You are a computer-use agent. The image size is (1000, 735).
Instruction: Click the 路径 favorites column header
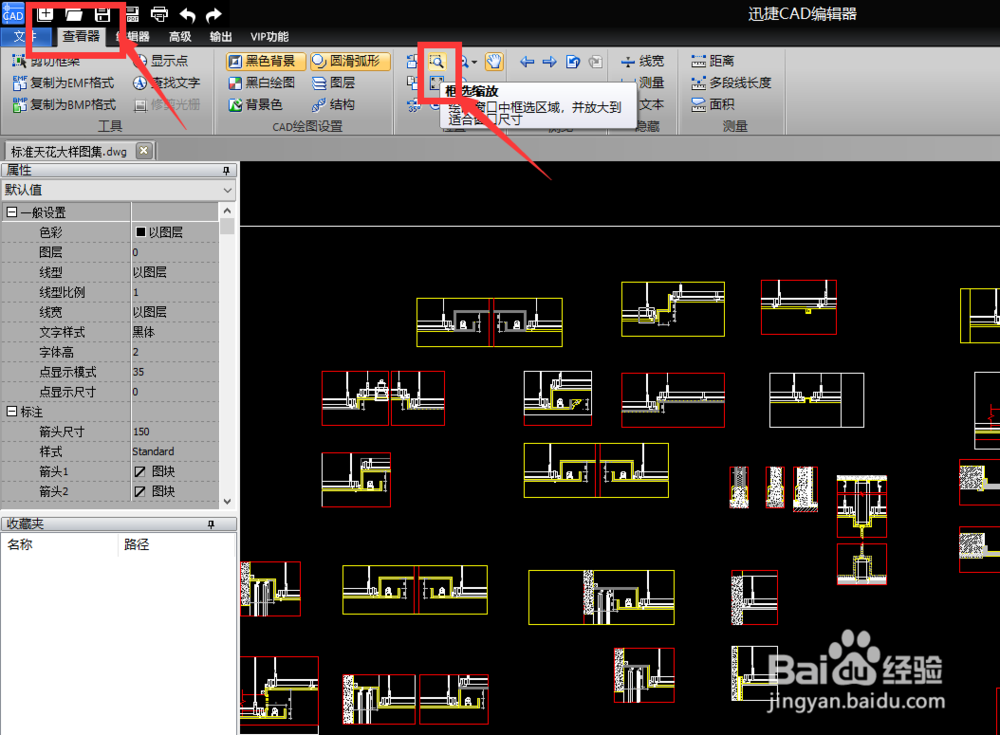tap(177, 545)
